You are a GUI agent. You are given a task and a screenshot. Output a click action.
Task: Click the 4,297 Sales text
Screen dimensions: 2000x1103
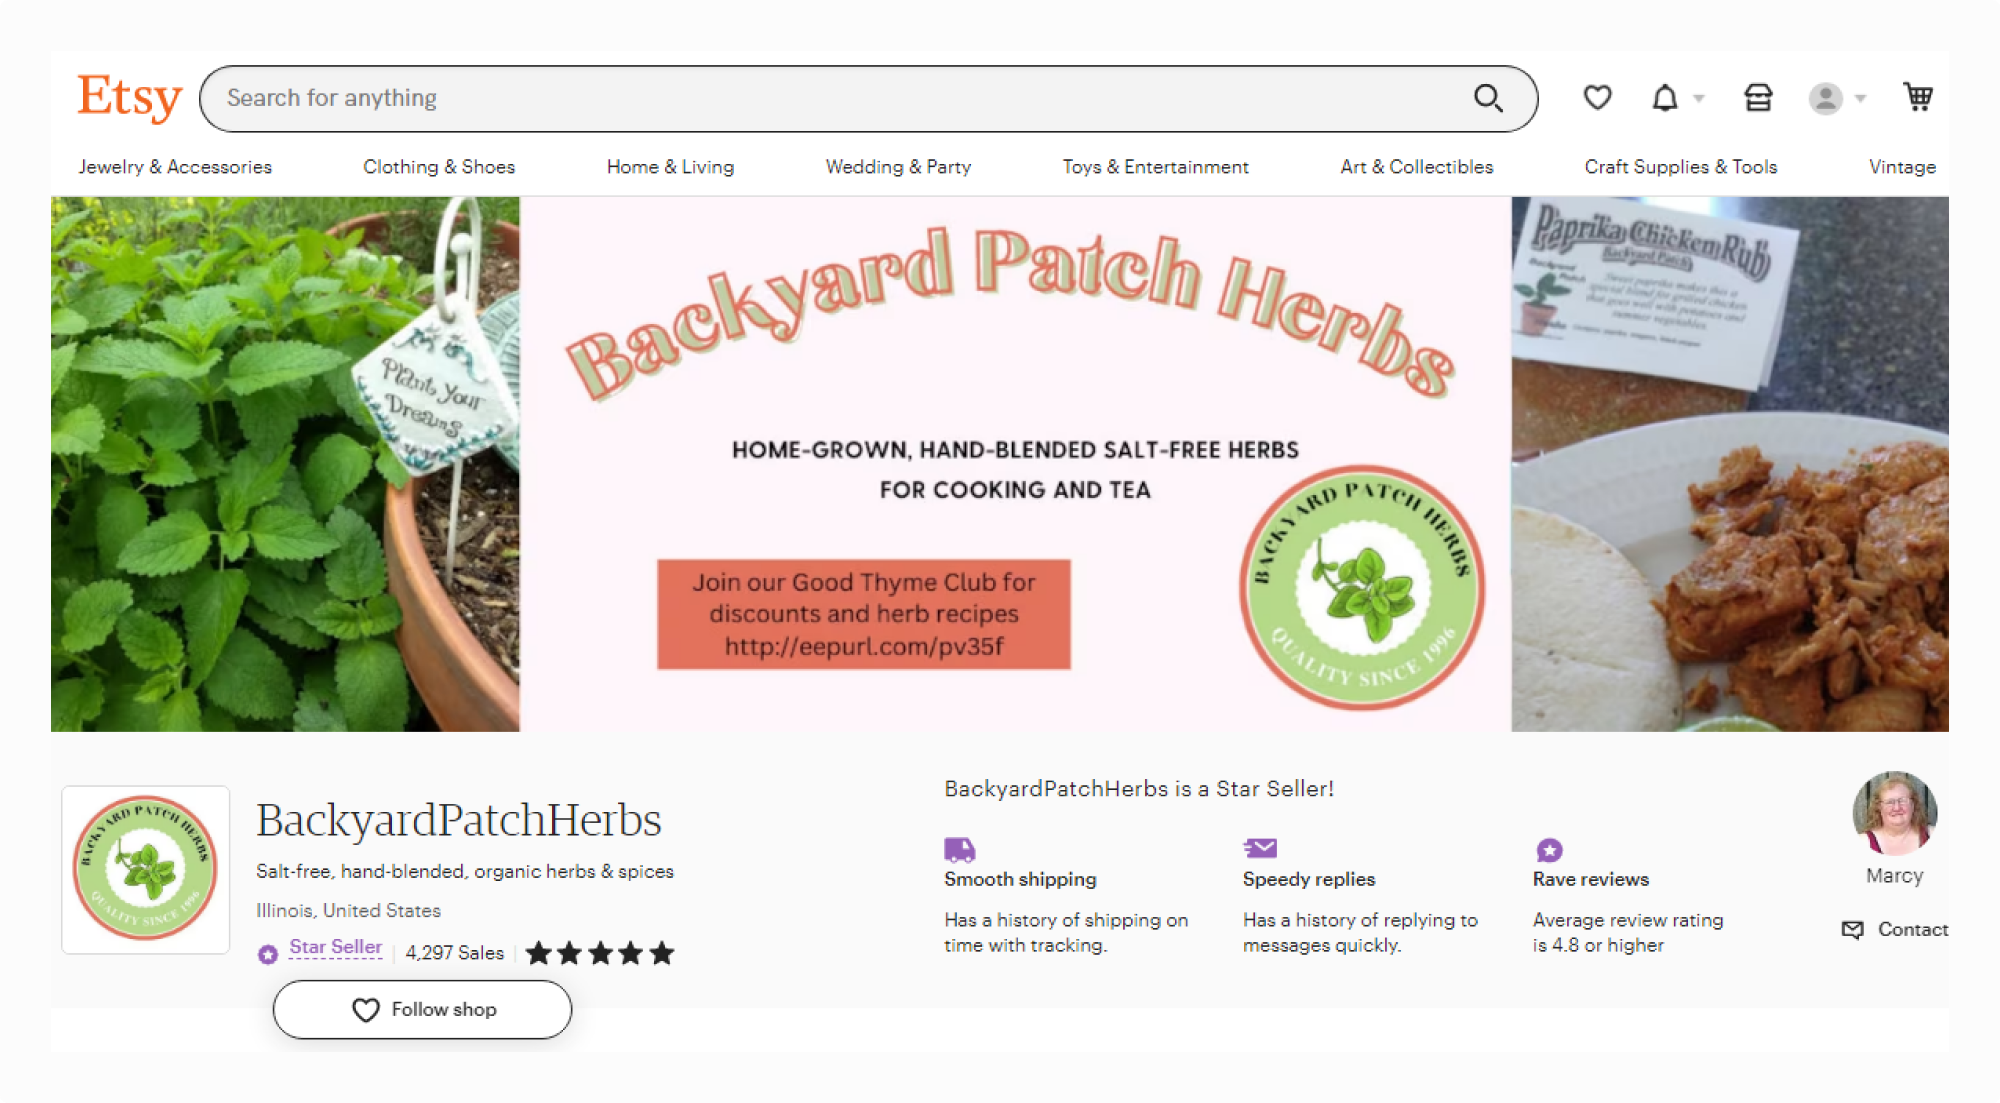(455, 953)
